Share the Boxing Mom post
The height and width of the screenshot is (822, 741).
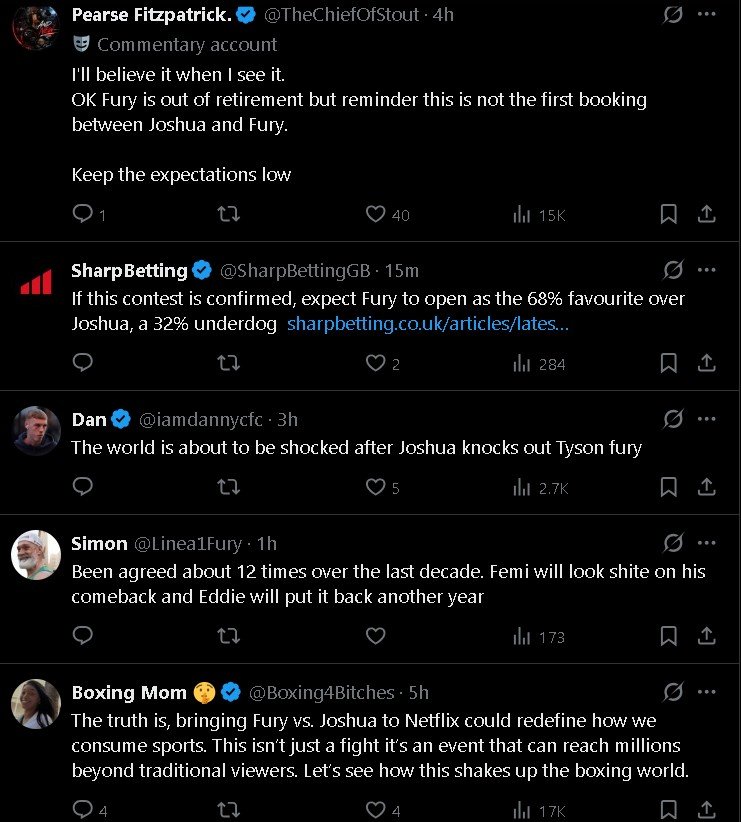[706, 810]
